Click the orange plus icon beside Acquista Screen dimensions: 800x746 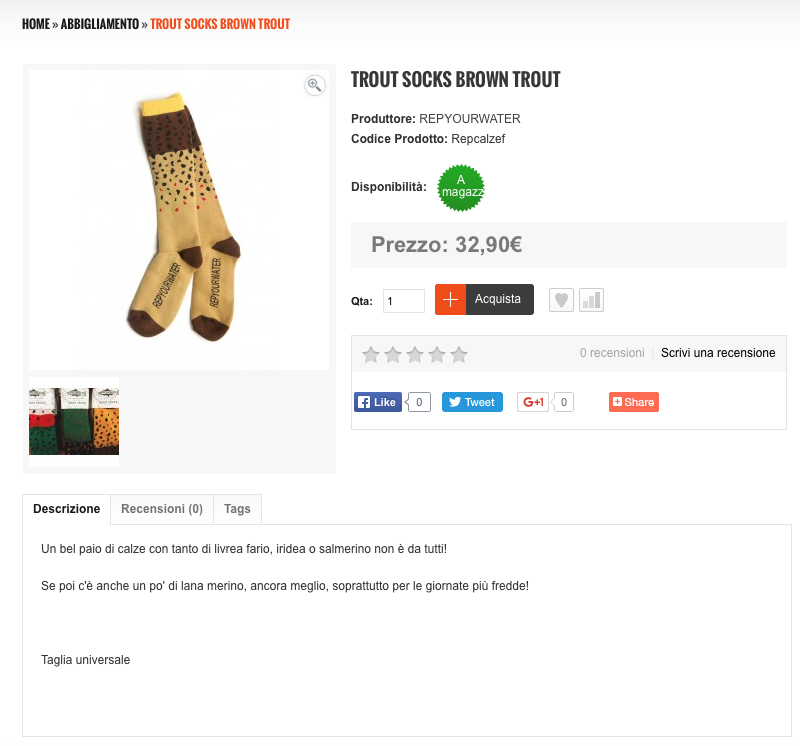point(451,300)
